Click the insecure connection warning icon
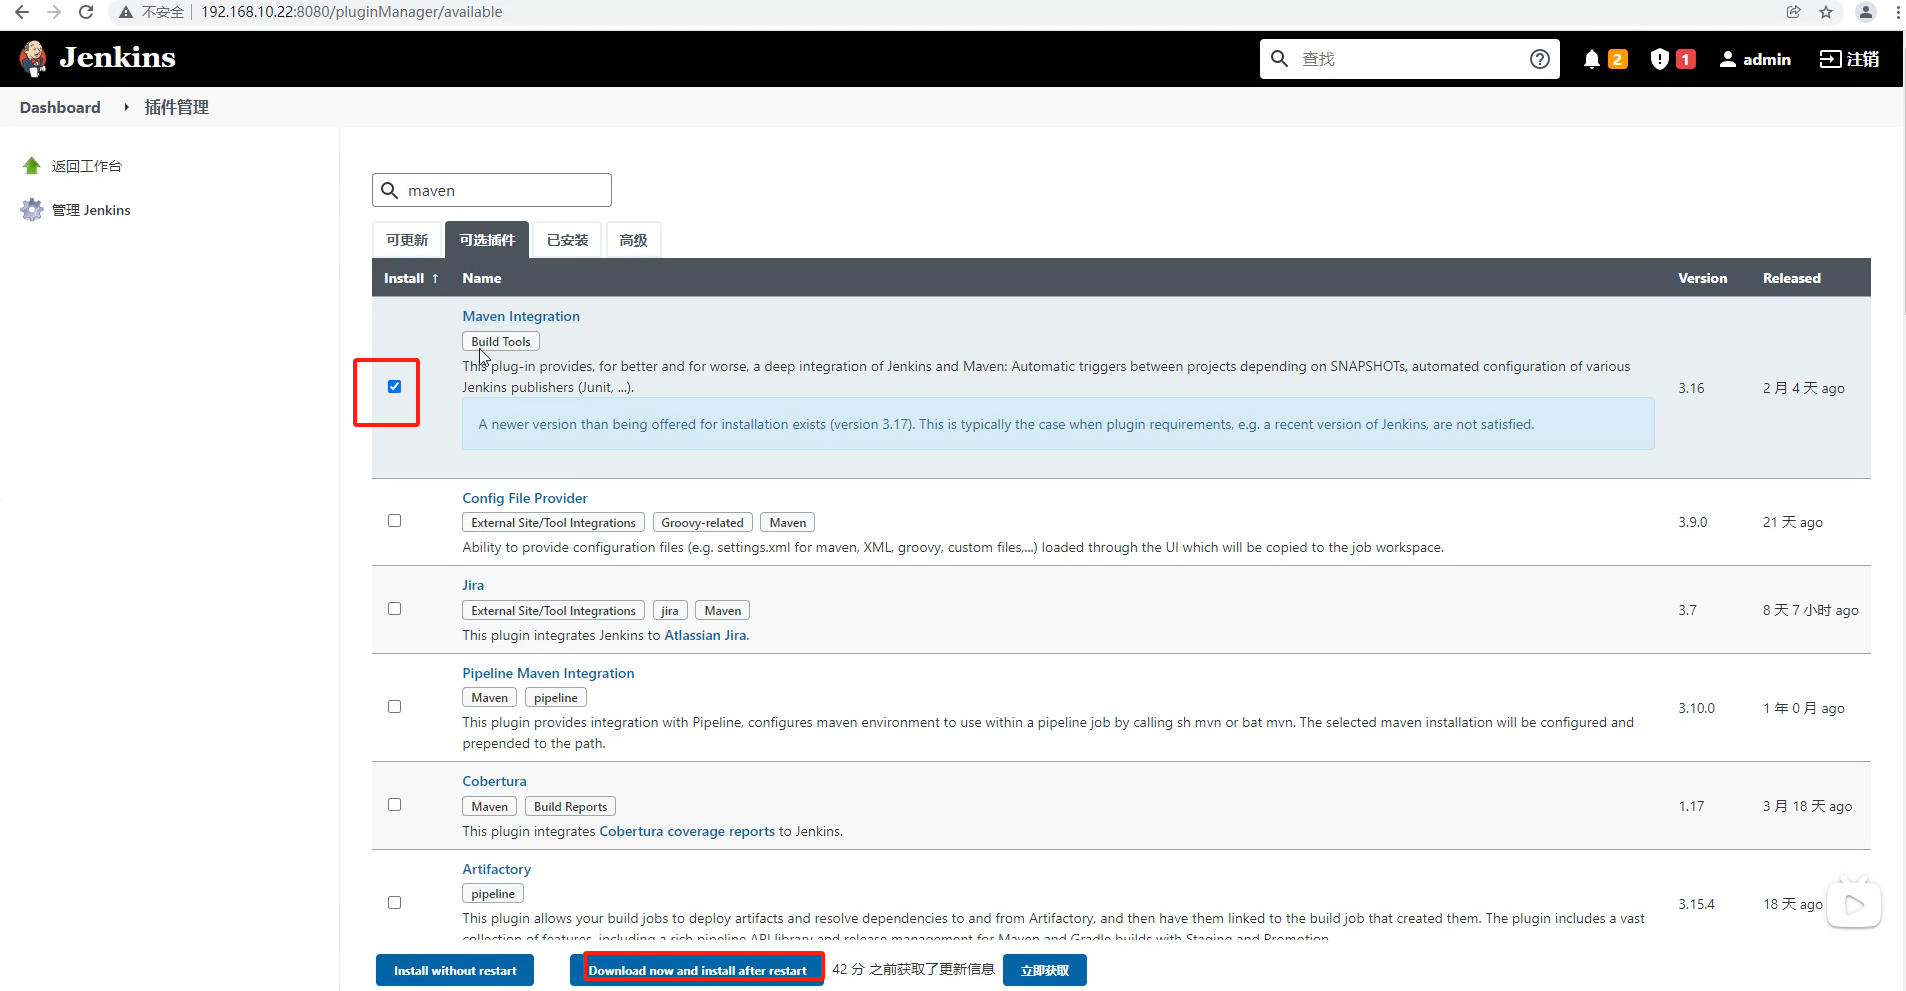 (x=126, y=12)
